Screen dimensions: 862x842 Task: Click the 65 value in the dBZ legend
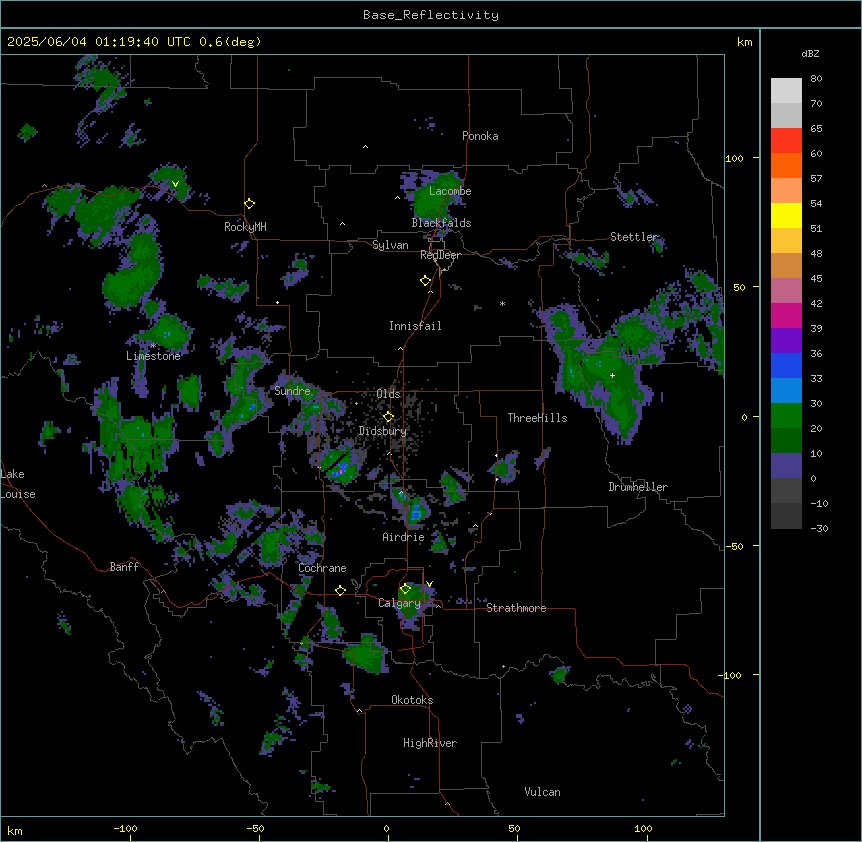point(816,129)
